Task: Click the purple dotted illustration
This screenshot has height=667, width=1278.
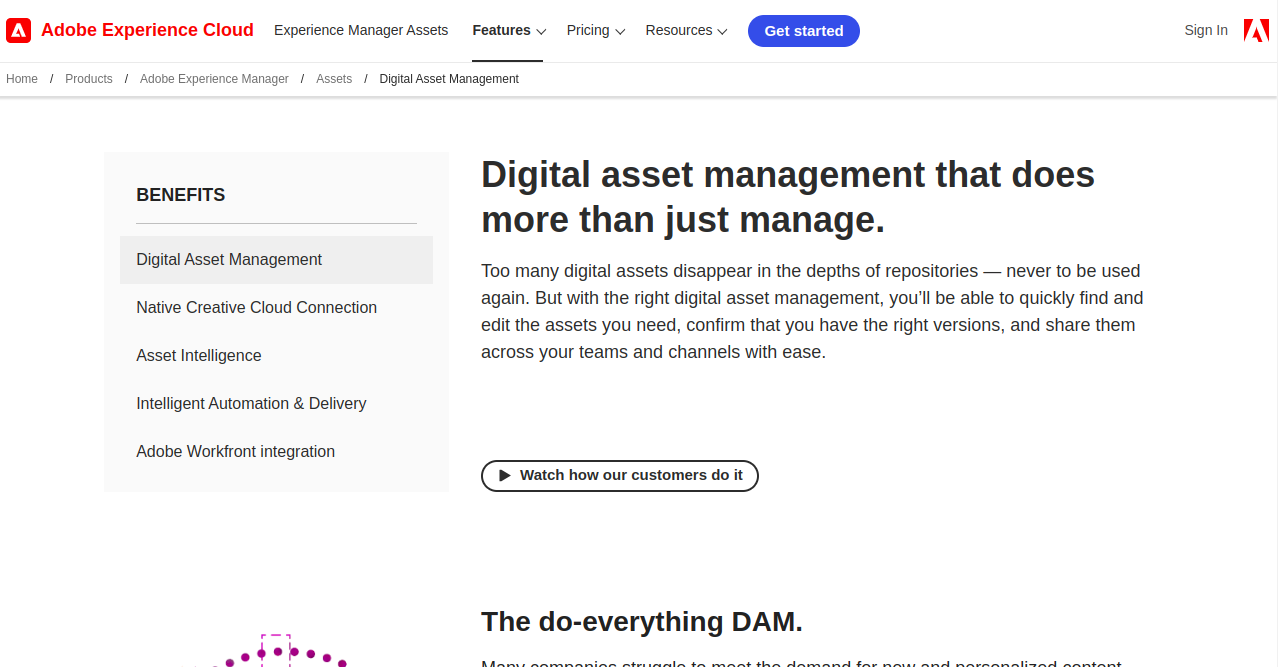Action: pos(275,650)
